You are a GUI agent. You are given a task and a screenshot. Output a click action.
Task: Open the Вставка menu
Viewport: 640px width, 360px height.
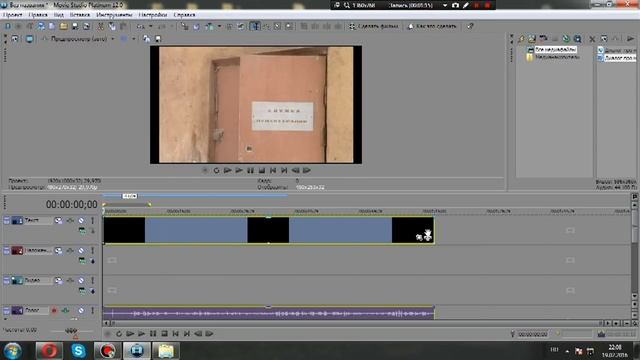pos(80,15)
